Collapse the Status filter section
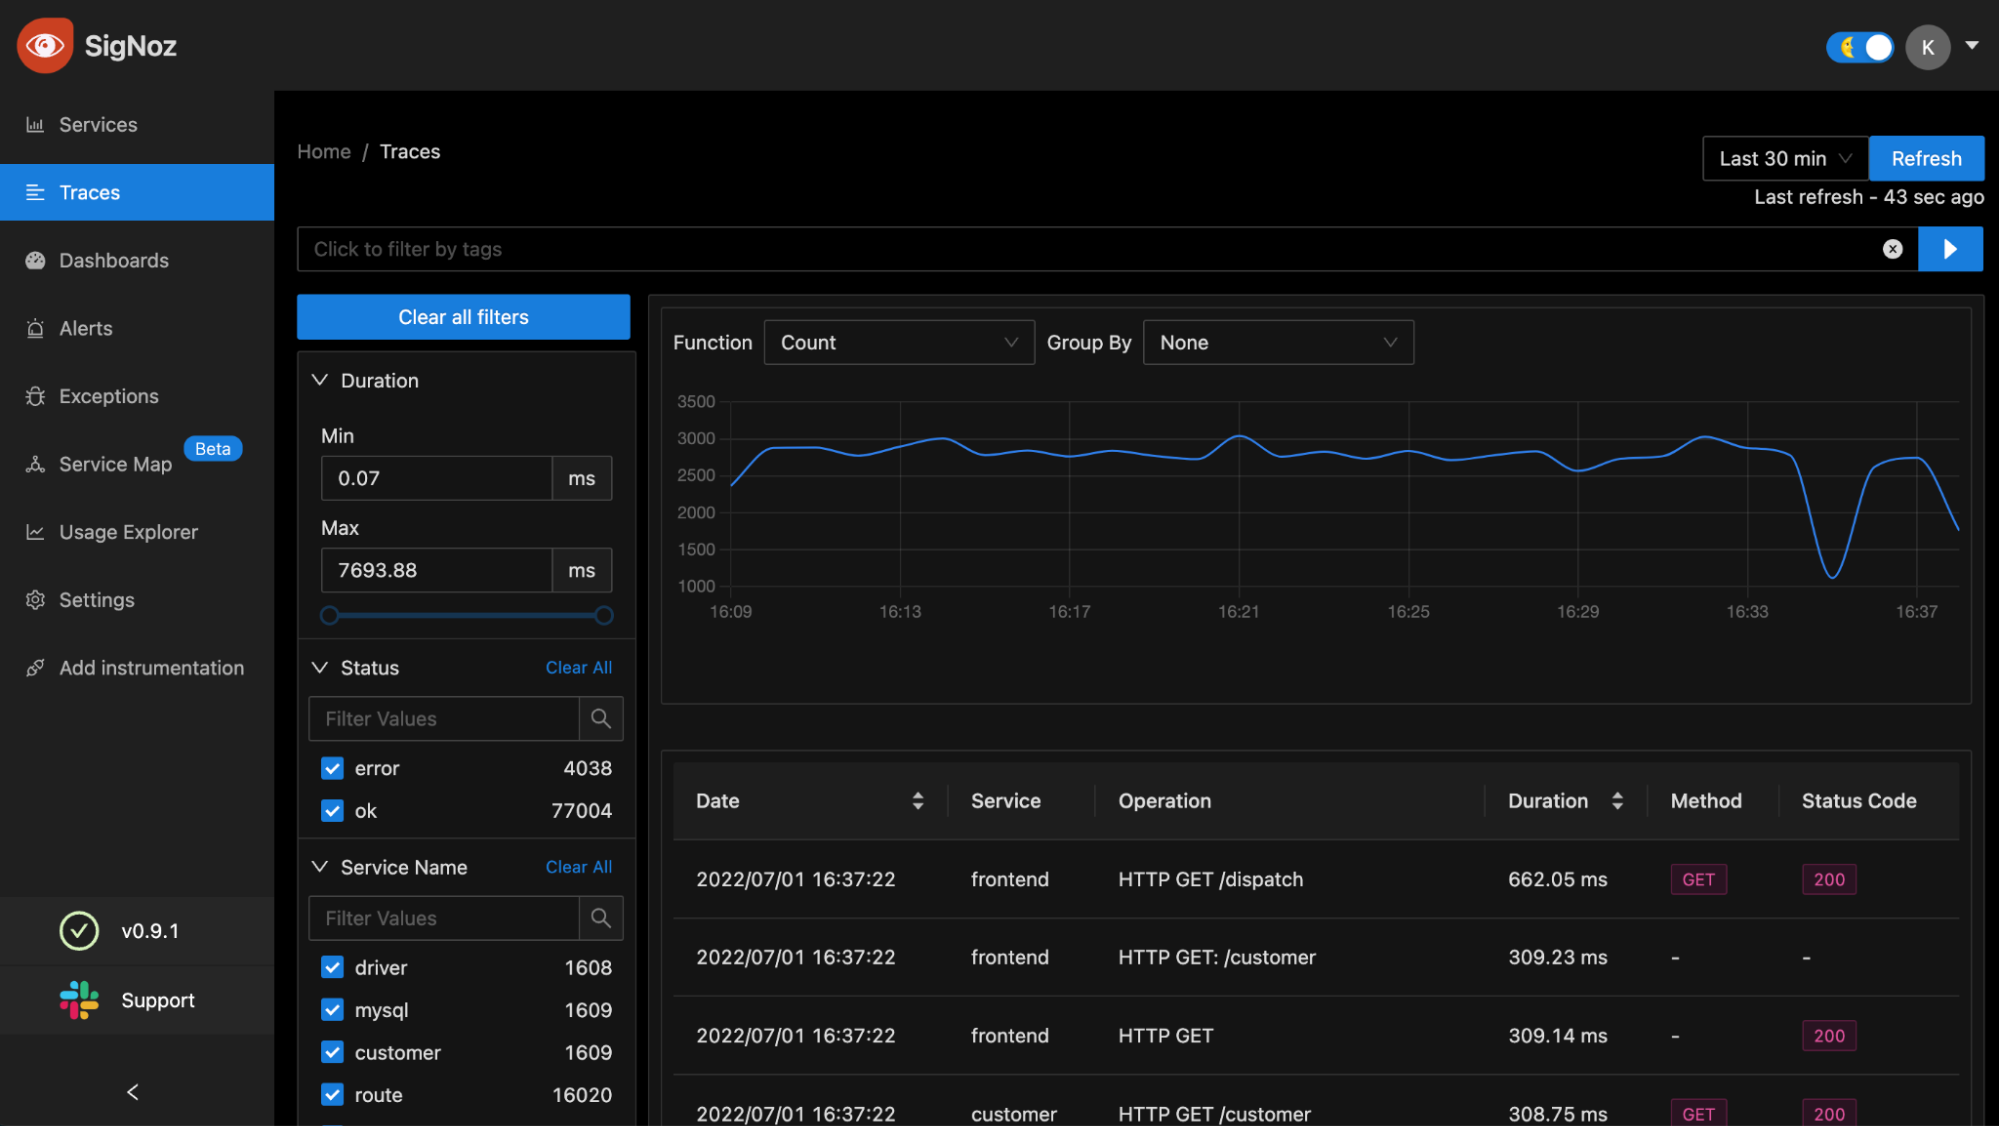The image size is (1999, 1127). (x=320, y=667)
